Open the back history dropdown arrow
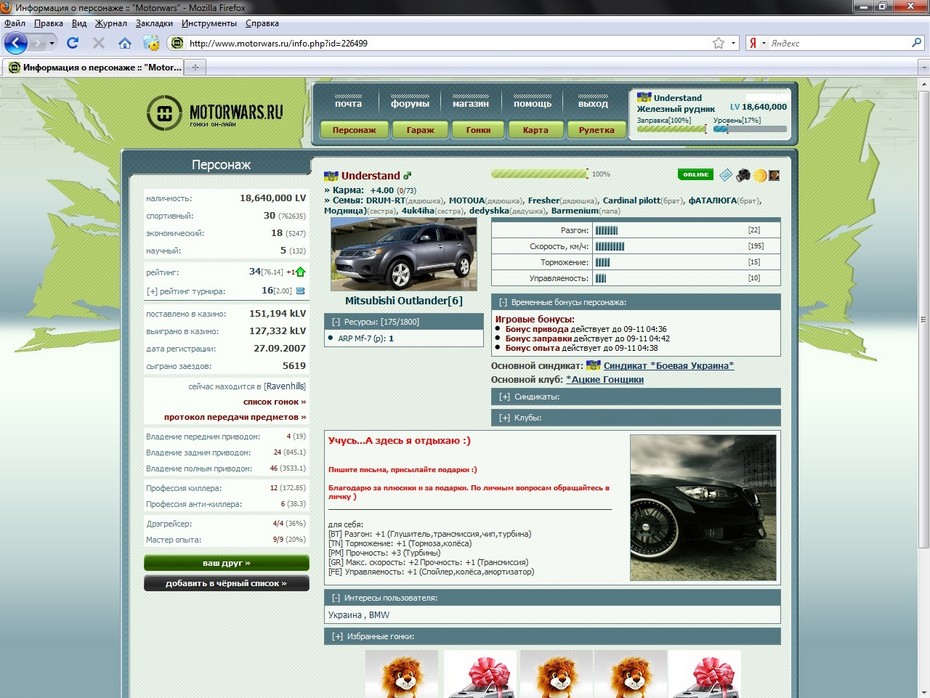 click(x=52, y=43)
